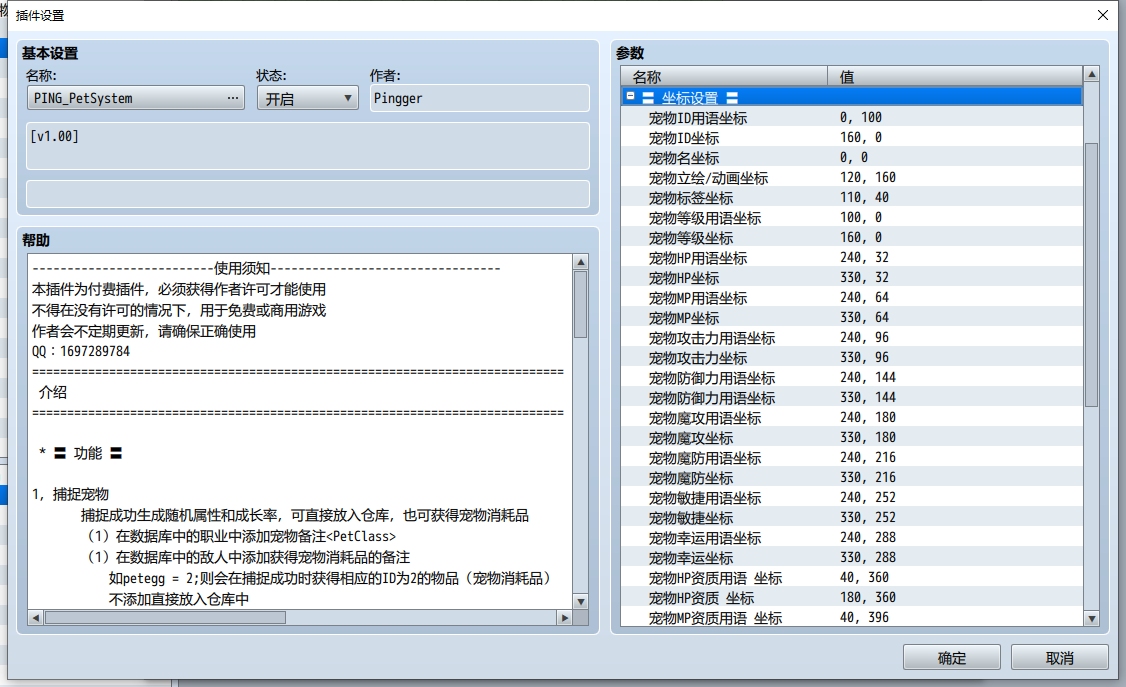1126x687 pixels.
Task: Select the 宠物HP资质 坐标 parameter row
Action: (852, 599)
